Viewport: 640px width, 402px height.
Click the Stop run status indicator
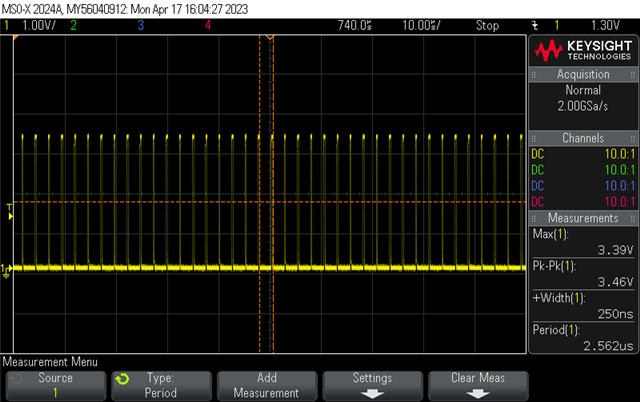(x=487, y=24)
